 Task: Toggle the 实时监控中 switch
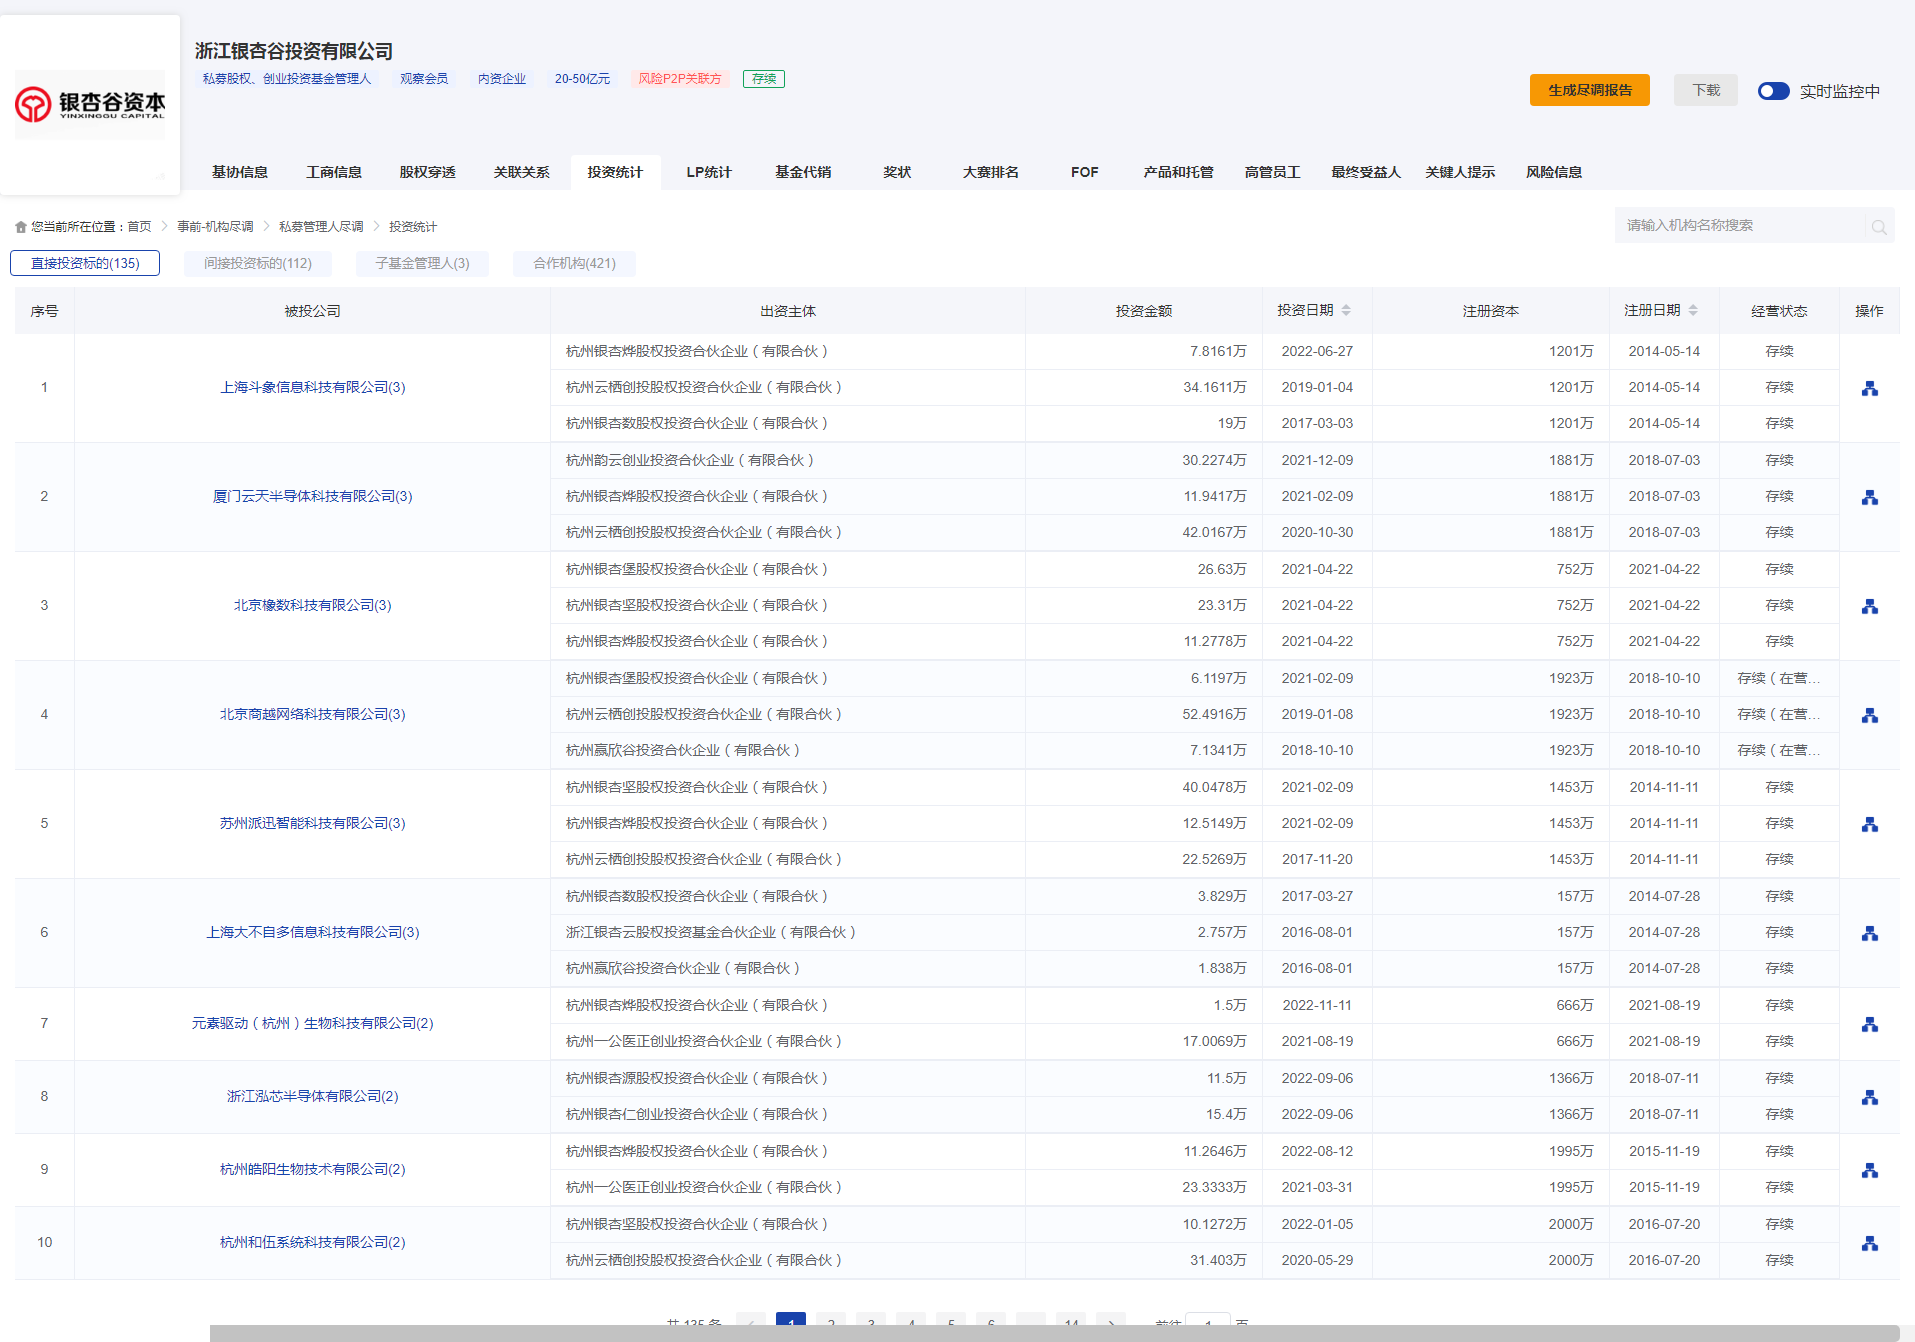click(1773, 91)
